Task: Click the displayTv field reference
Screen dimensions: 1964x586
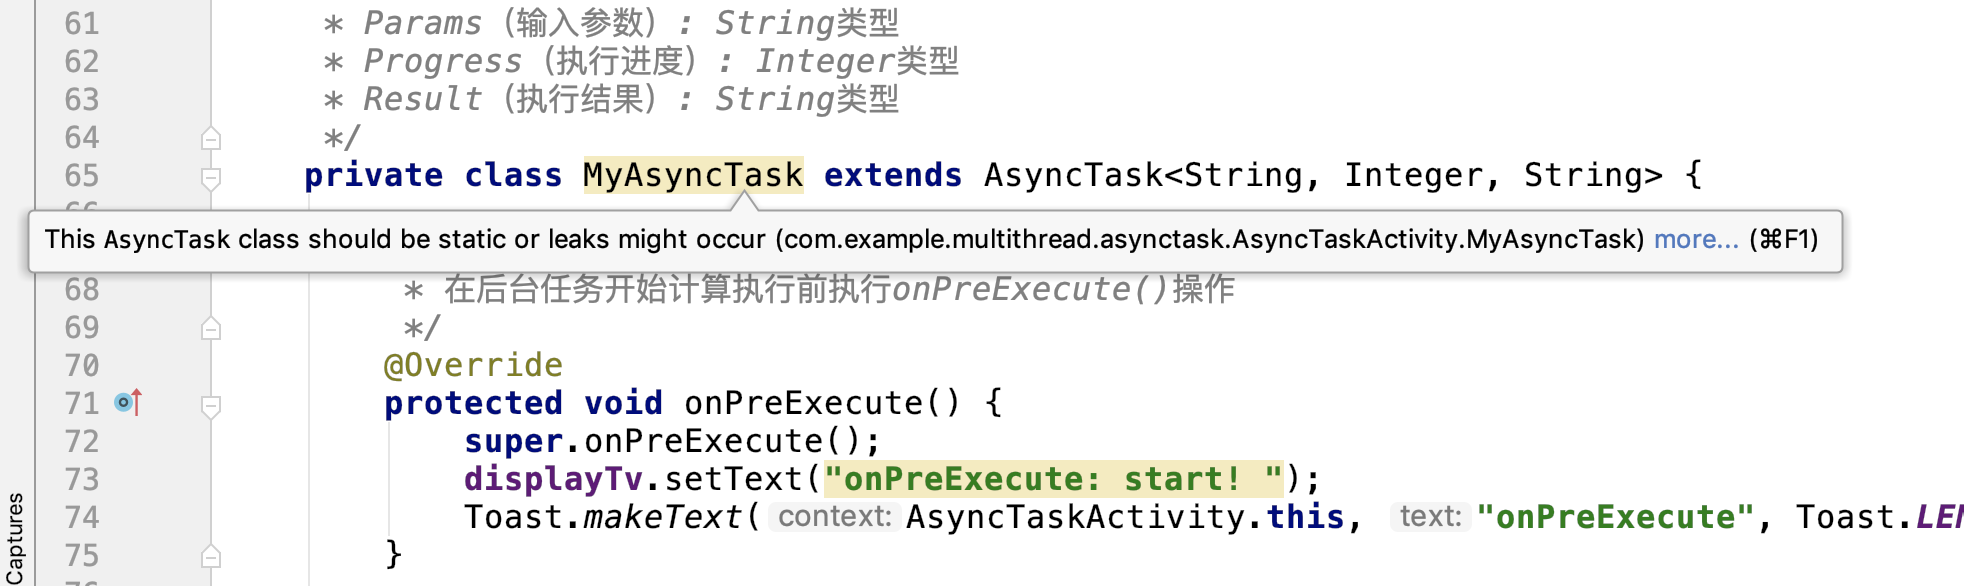Action: [553, 479]
